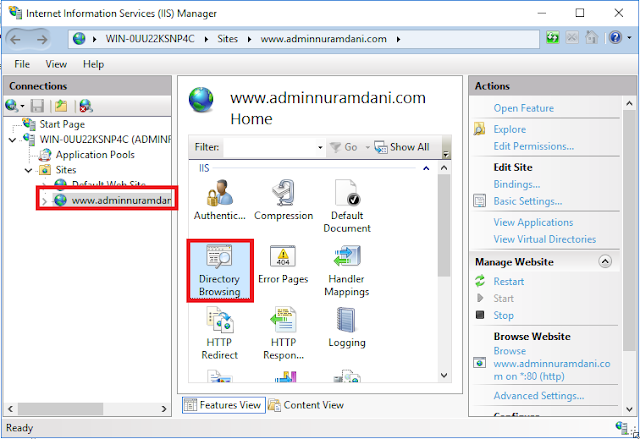Collapse the IIS features group
Viewport: 640px width, 439px height.
pyautogui.click(x=426, y=168)
